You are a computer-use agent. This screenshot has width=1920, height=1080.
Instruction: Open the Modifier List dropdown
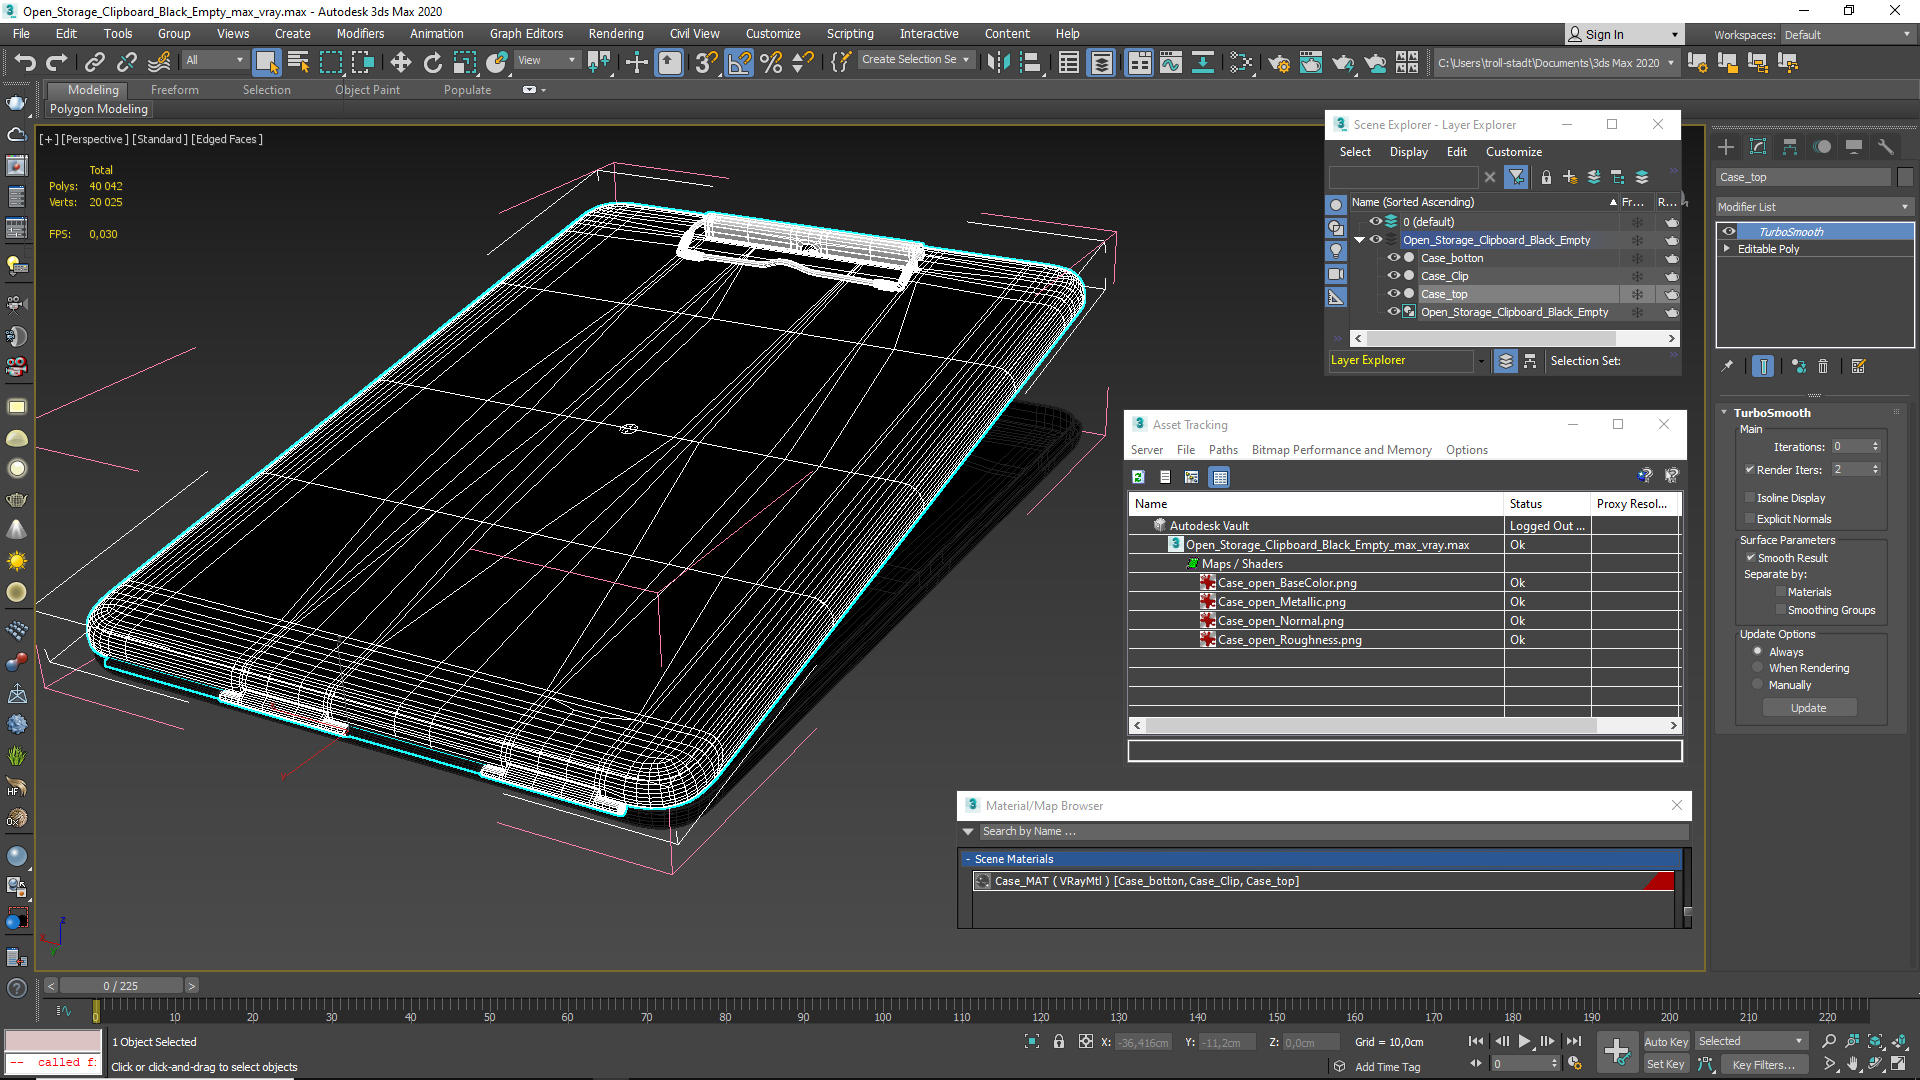click(1813, 207)
